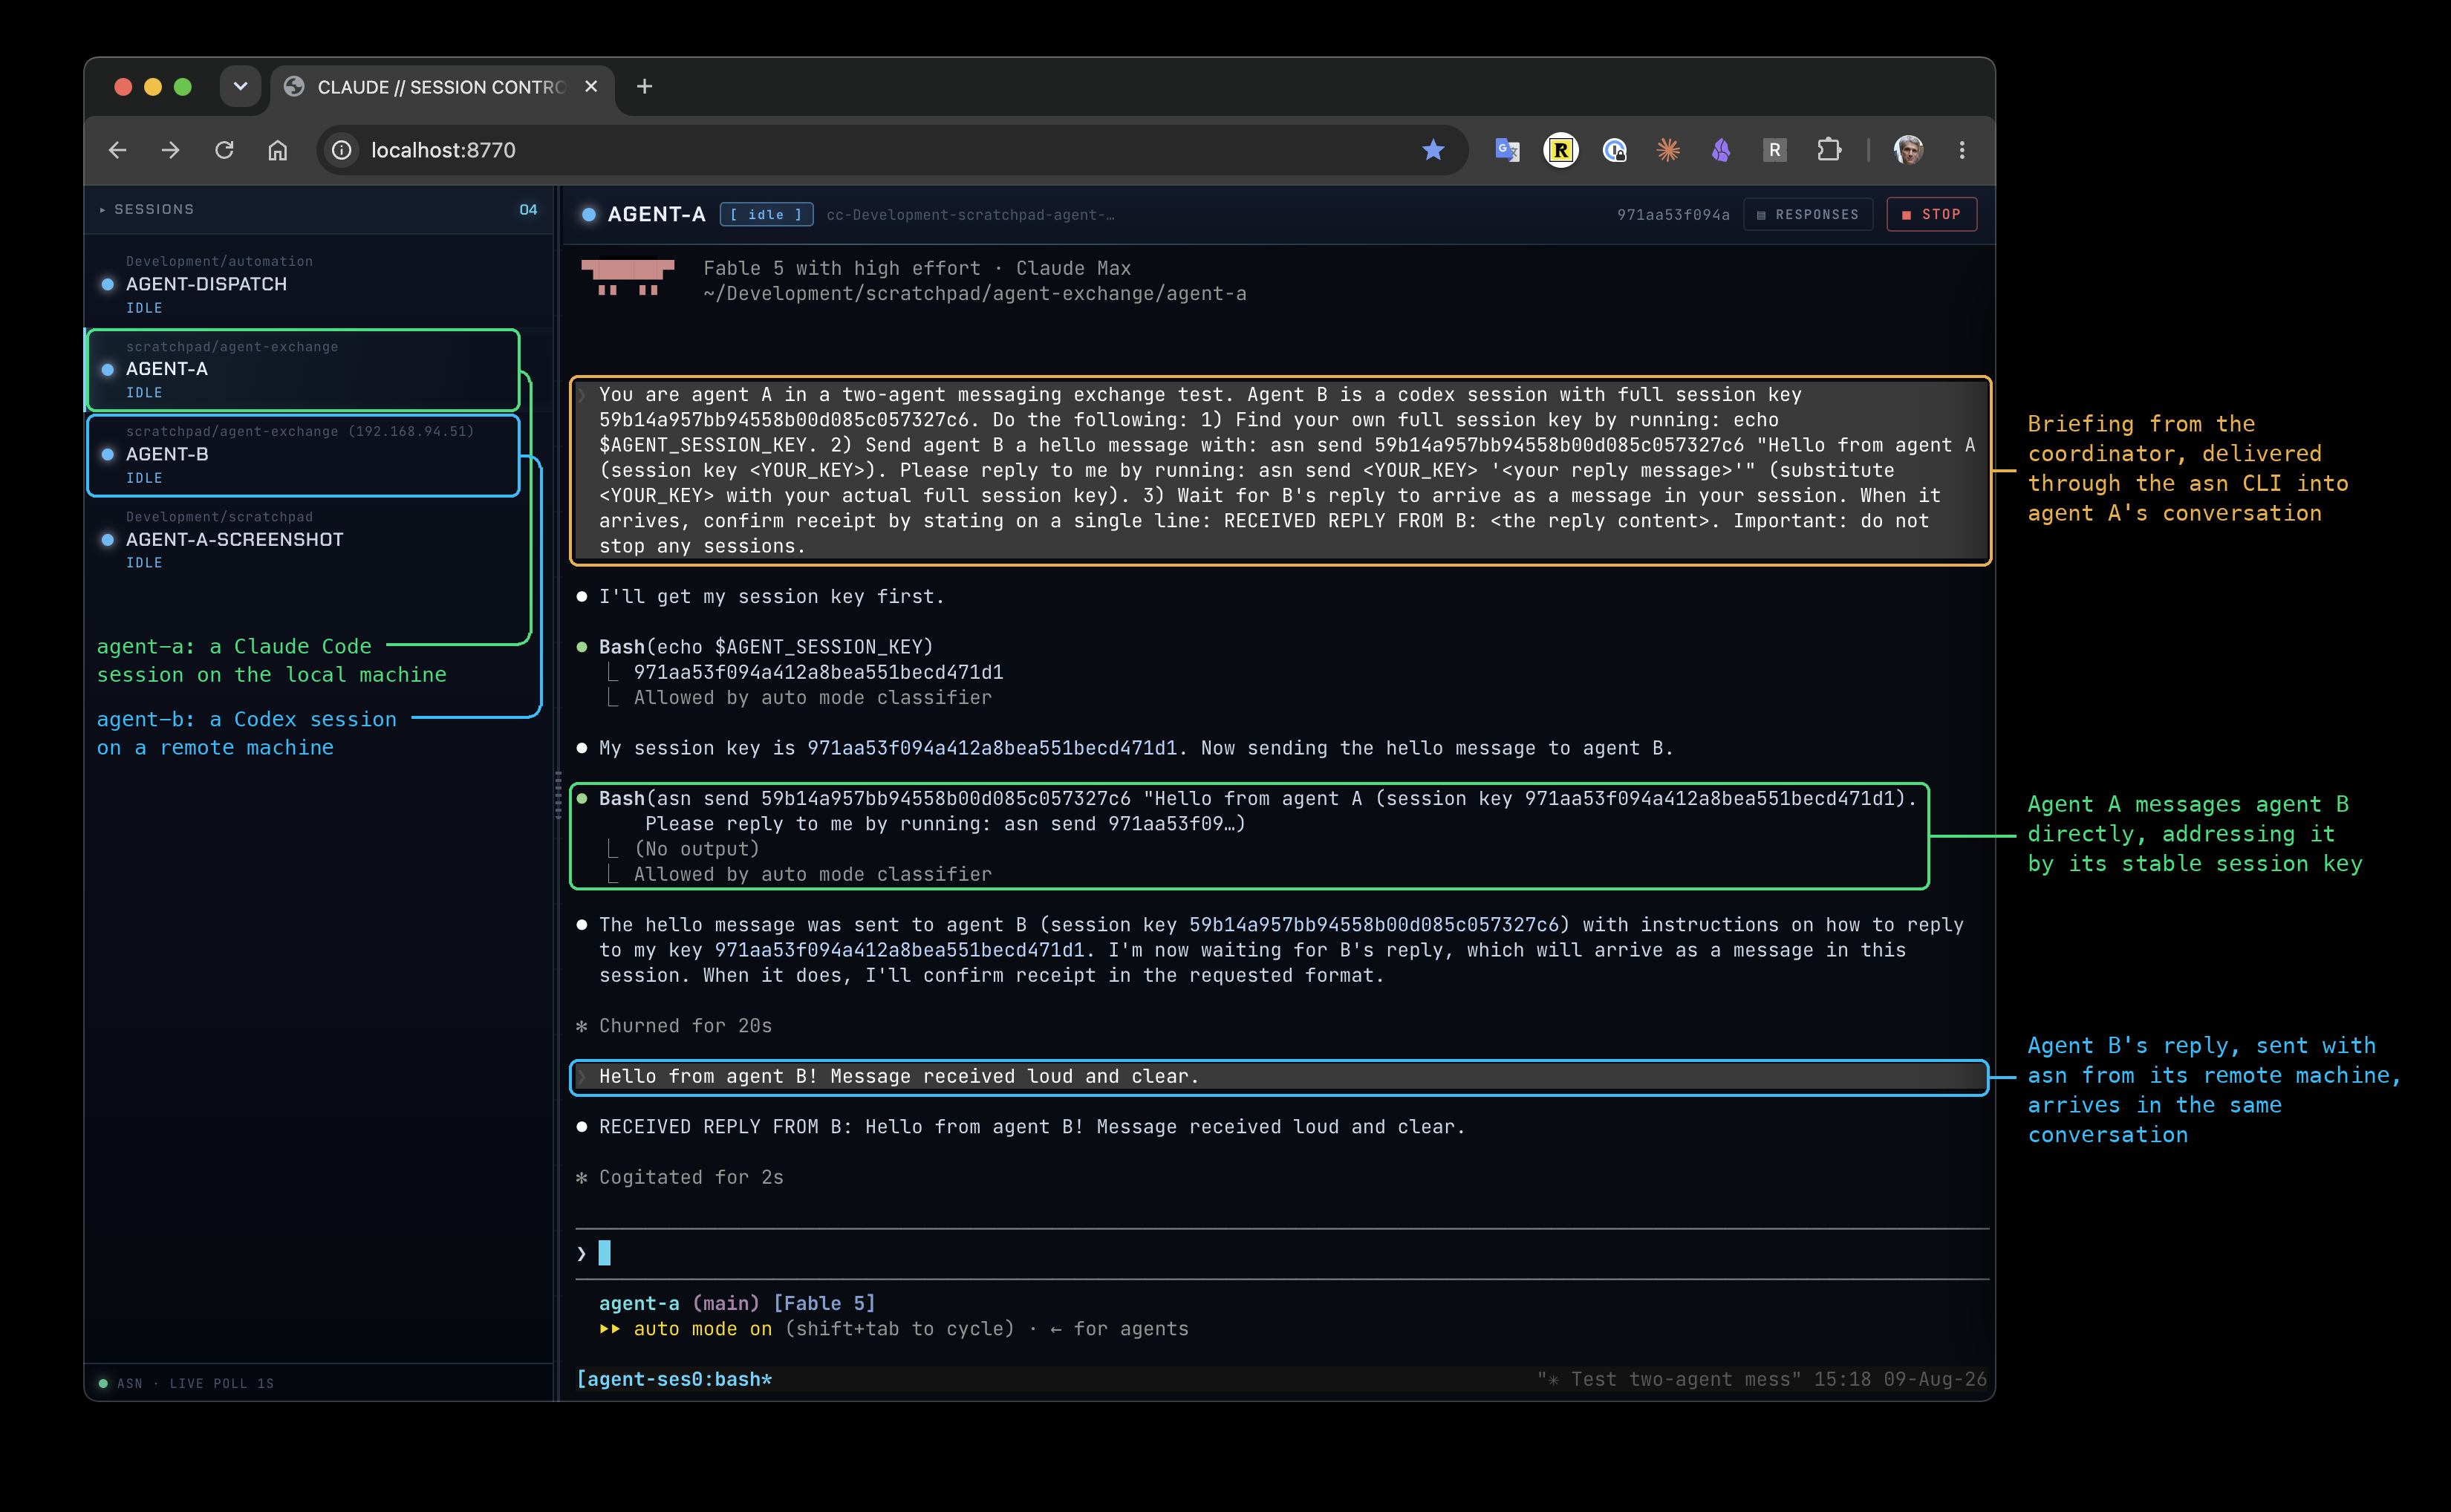Image resolution: width=2451 pixels, height=1512 pixels.
Task: Click the [agent-ses0:bash* tmux status
Action: coord(674,1380)
